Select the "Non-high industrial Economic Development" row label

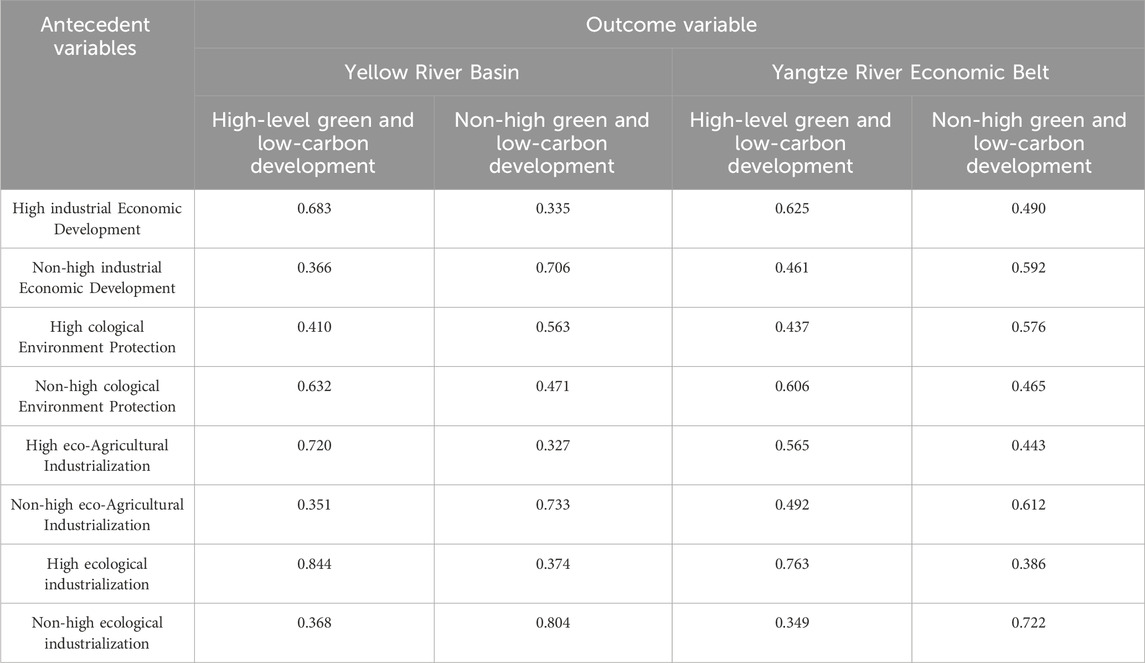[x=97, y=277]
